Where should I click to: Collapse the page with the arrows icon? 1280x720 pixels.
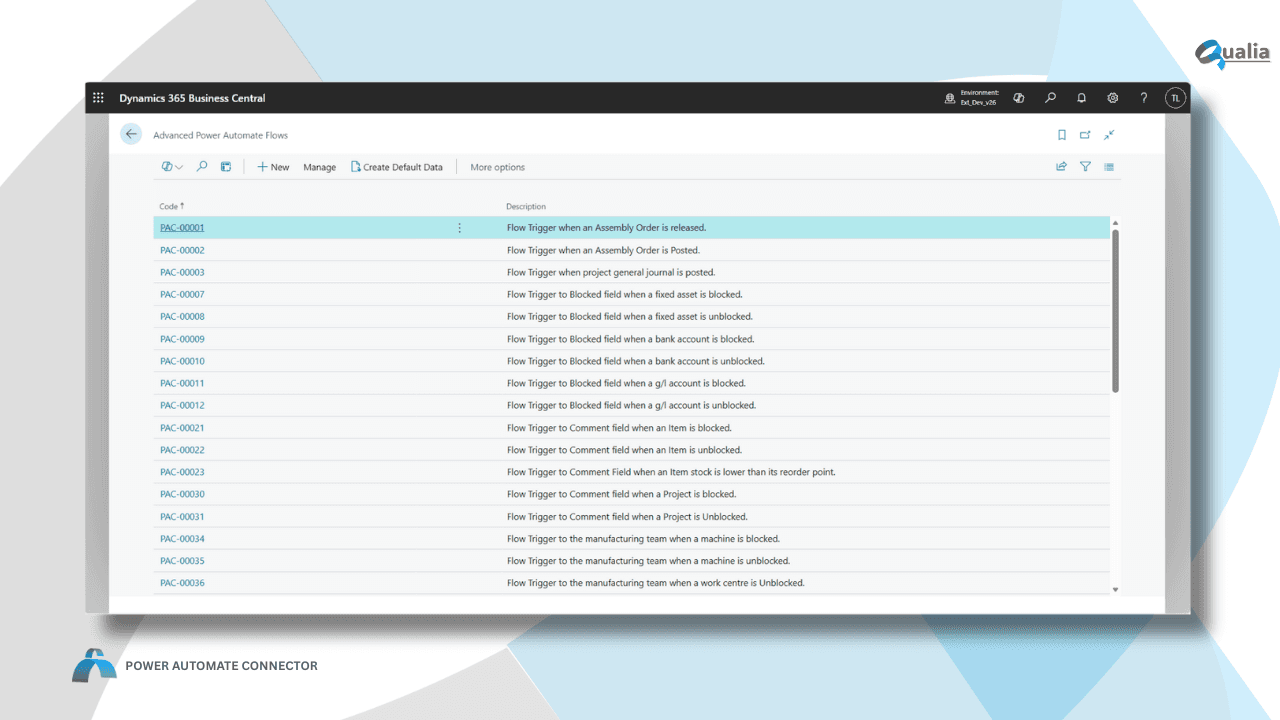tap(1109, 135)
